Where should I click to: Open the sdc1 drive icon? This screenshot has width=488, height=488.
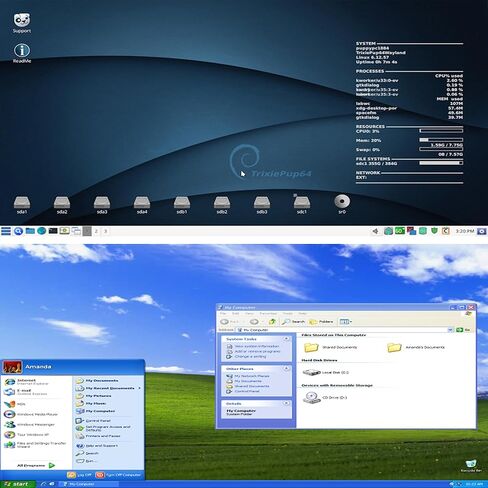tap(302, 205)
